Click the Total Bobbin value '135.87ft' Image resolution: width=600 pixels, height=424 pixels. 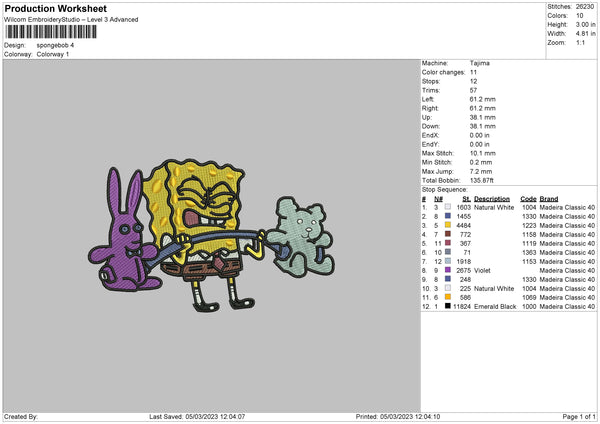pos(482,180)
